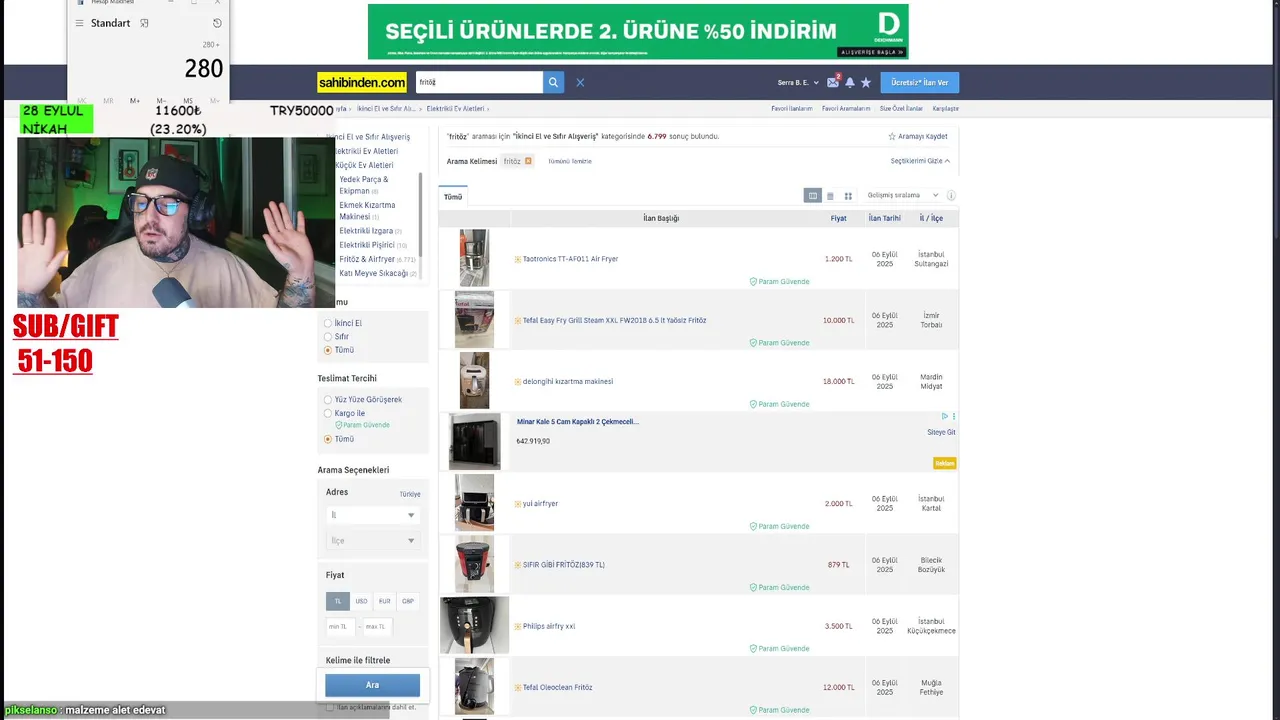Open Elektrikli Izgara category
This screenshot has width=1280, height=720.
tap(366, 231)
